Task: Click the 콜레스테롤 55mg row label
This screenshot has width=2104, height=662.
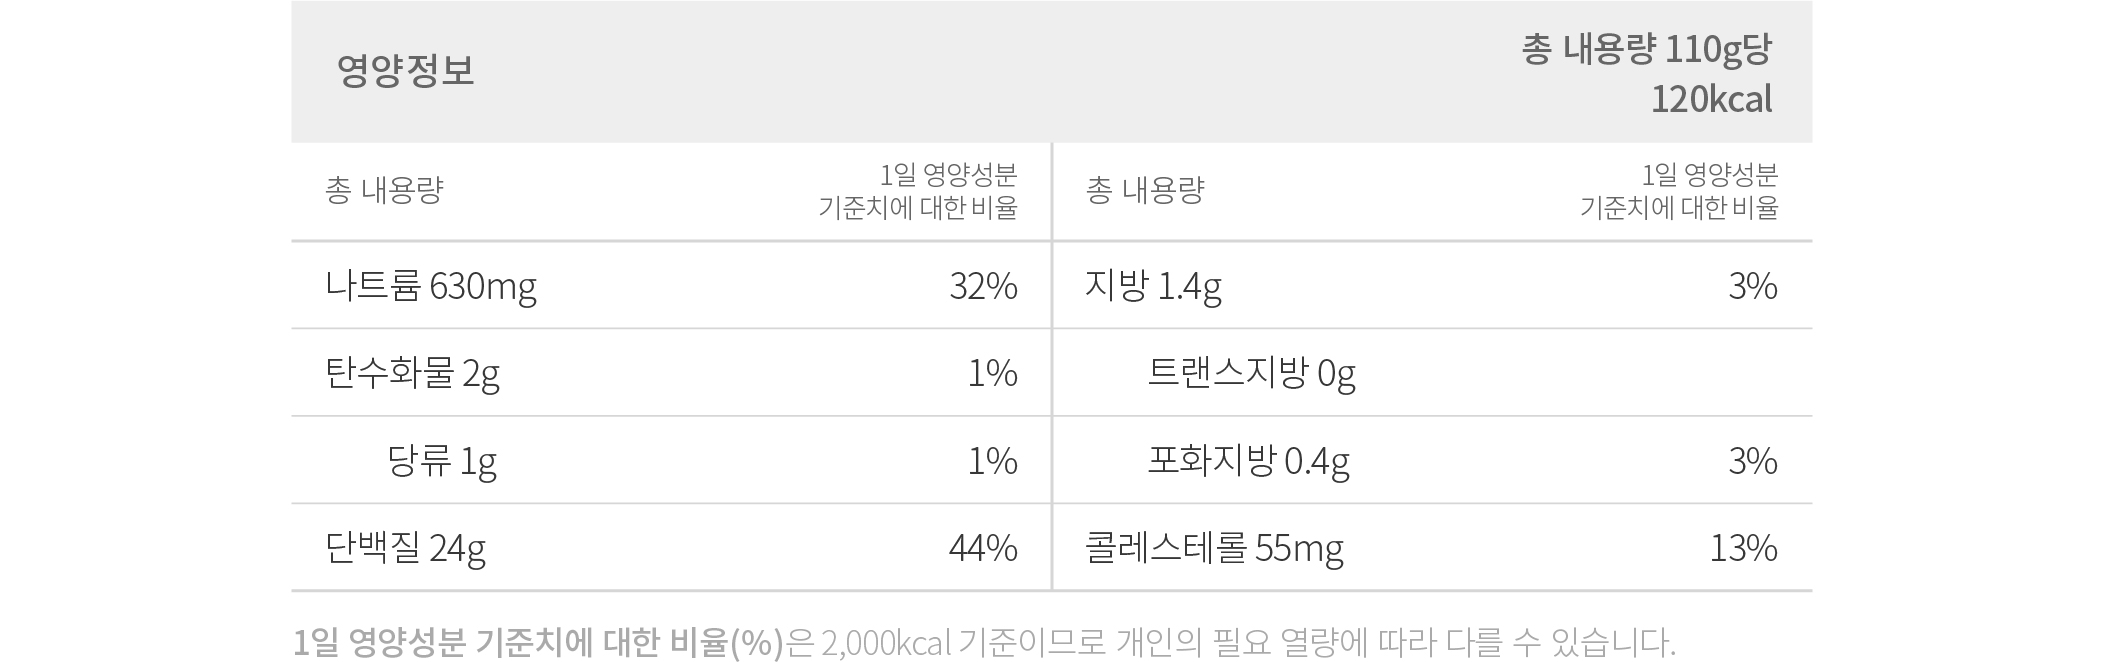Action: (x=1214, y=548)
